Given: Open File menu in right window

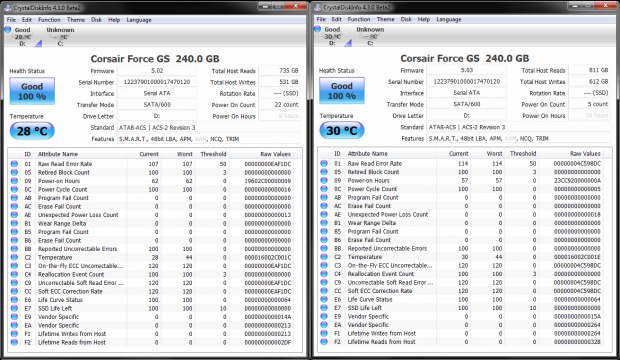Looking at the screenshot, I should pyautogui.click(x=321, y=19).
